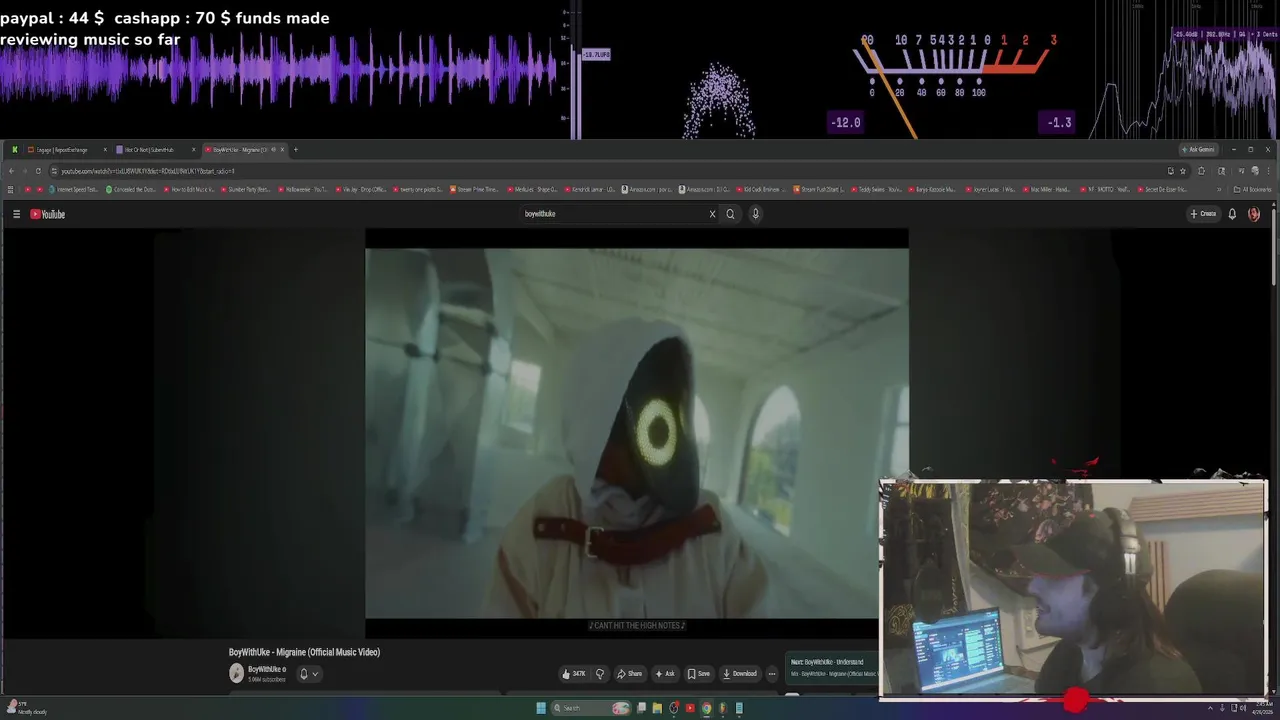Click the Share button under video

tap(629, 674)
